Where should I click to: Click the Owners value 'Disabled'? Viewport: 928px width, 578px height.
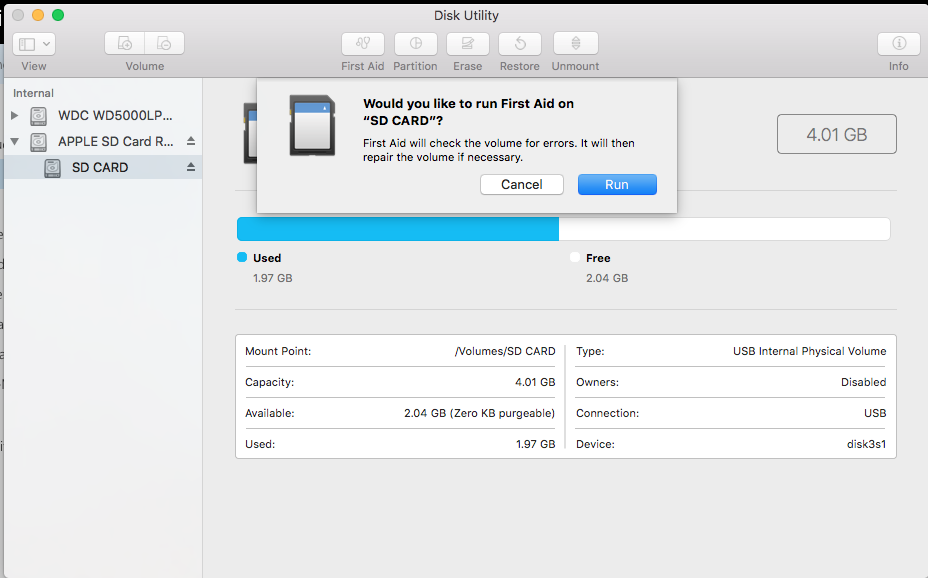pos(863,382)
